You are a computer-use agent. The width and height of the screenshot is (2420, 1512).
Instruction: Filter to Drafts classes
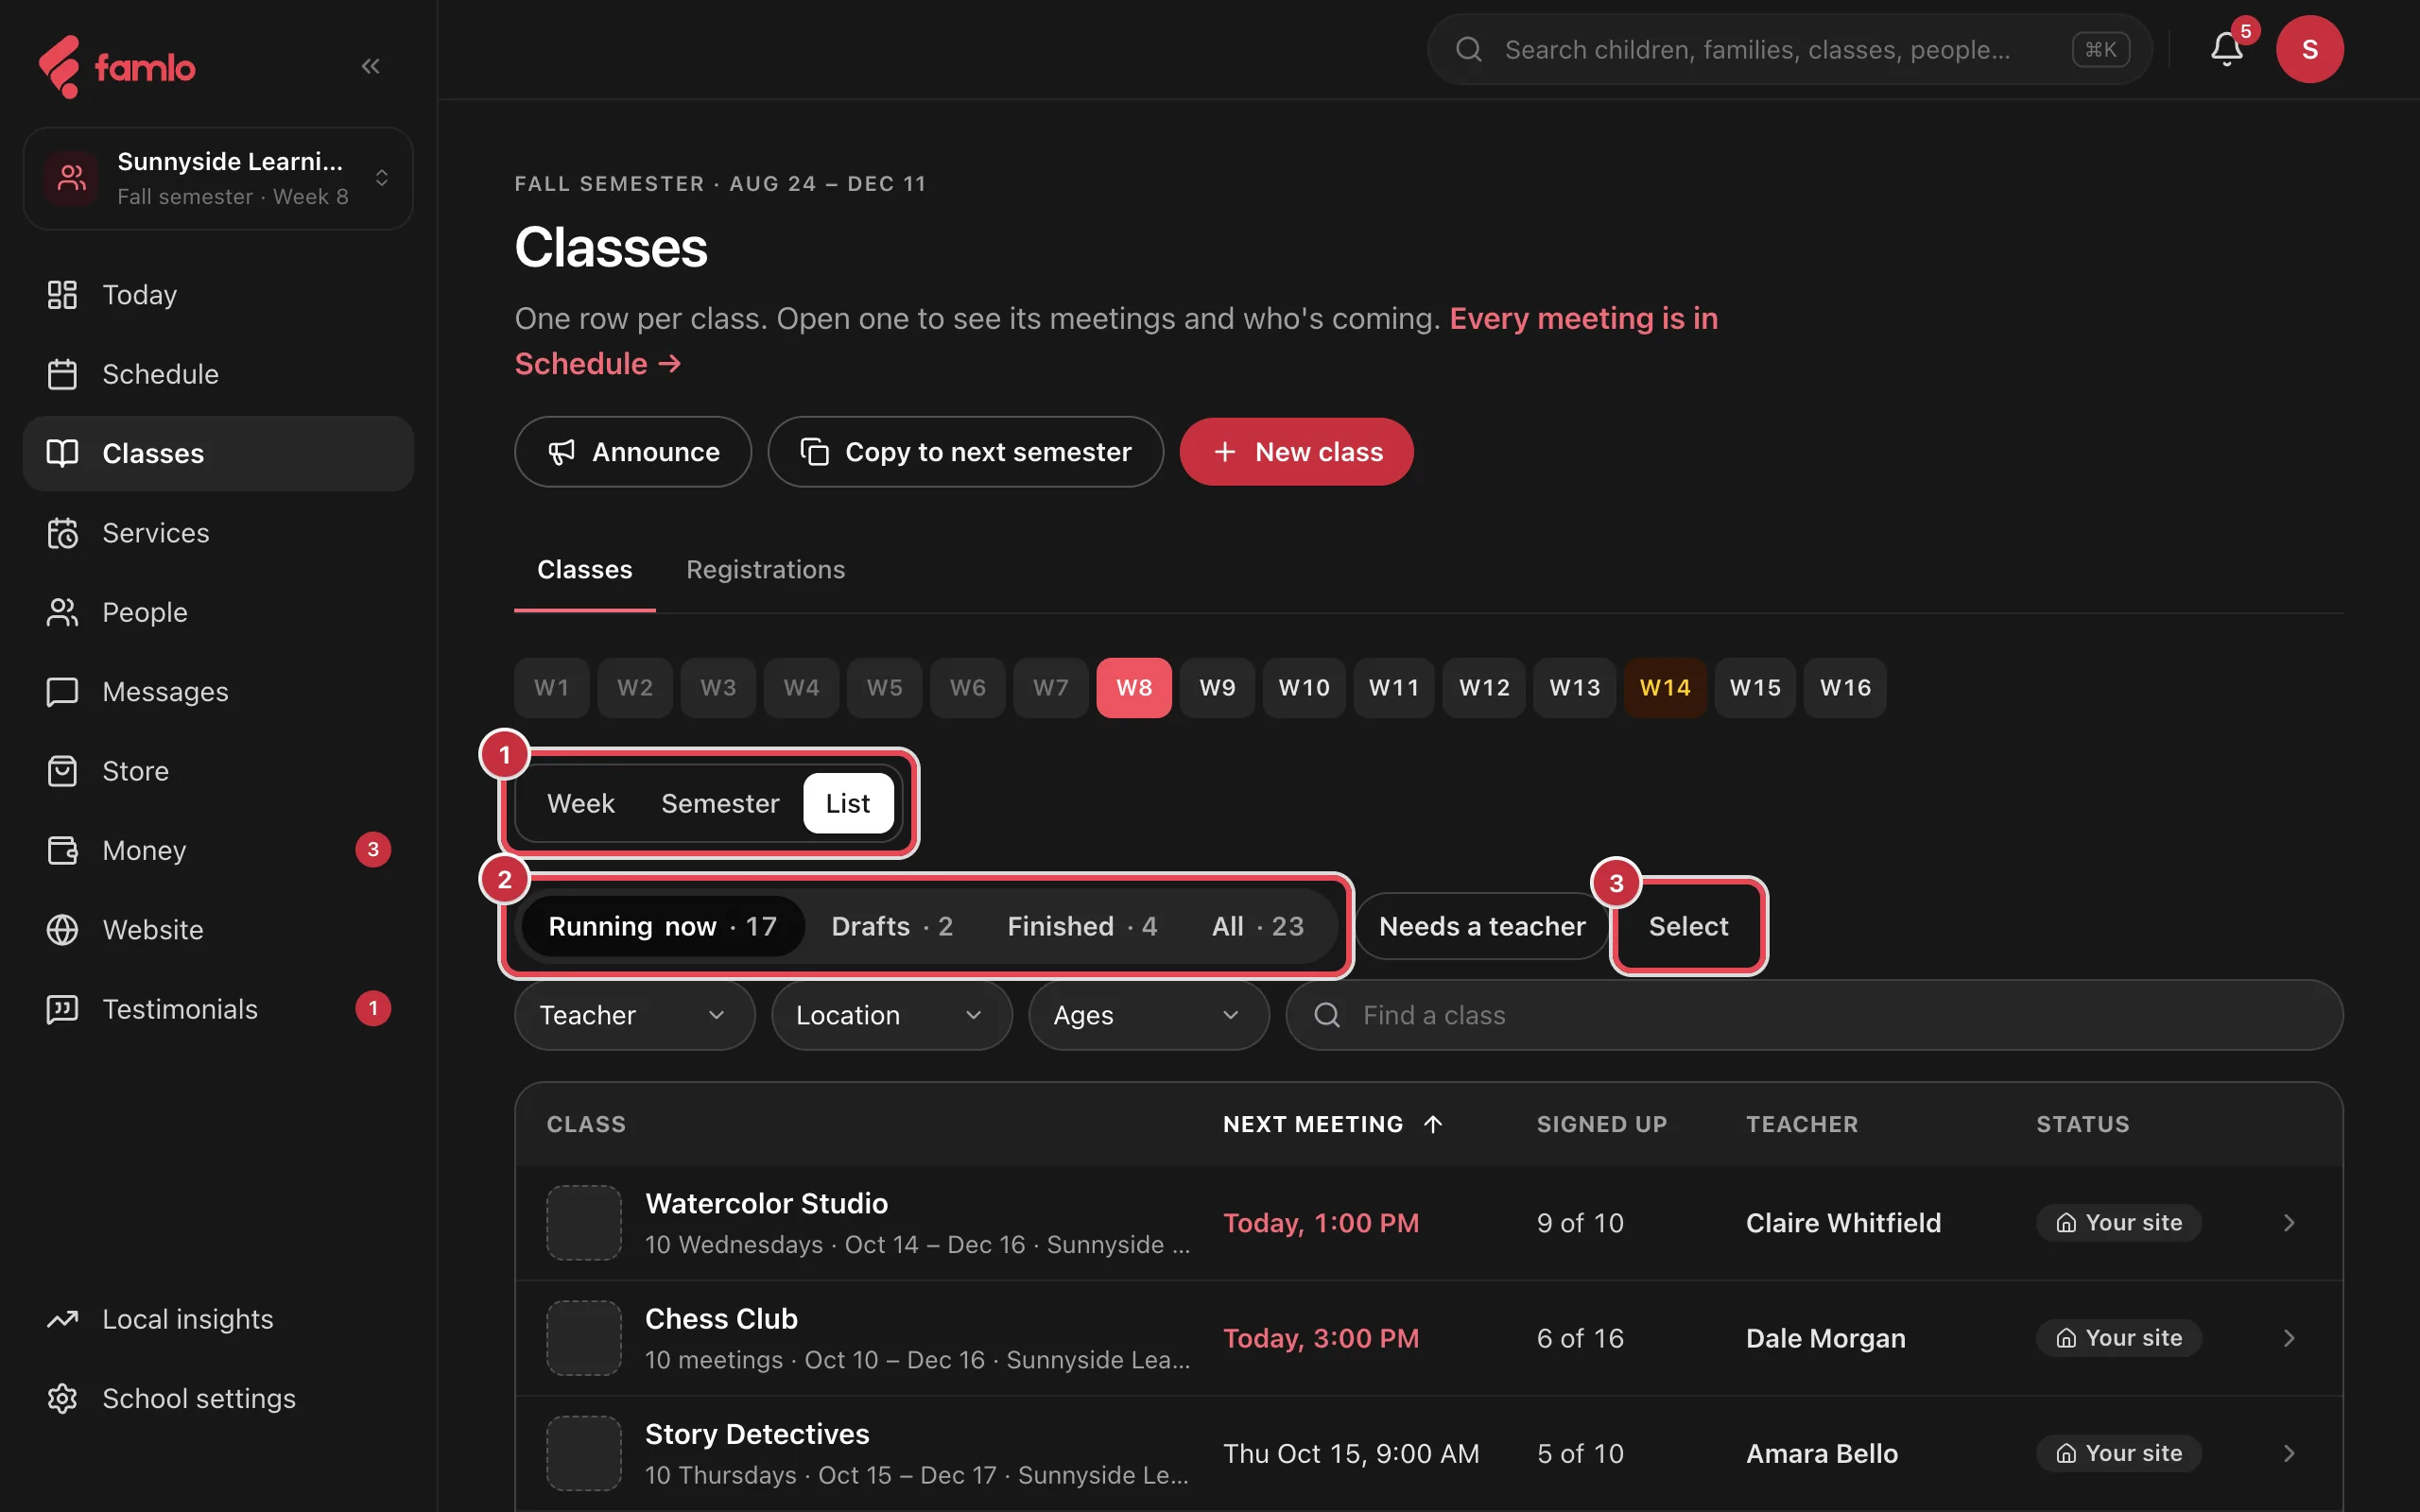coord(892,926)
